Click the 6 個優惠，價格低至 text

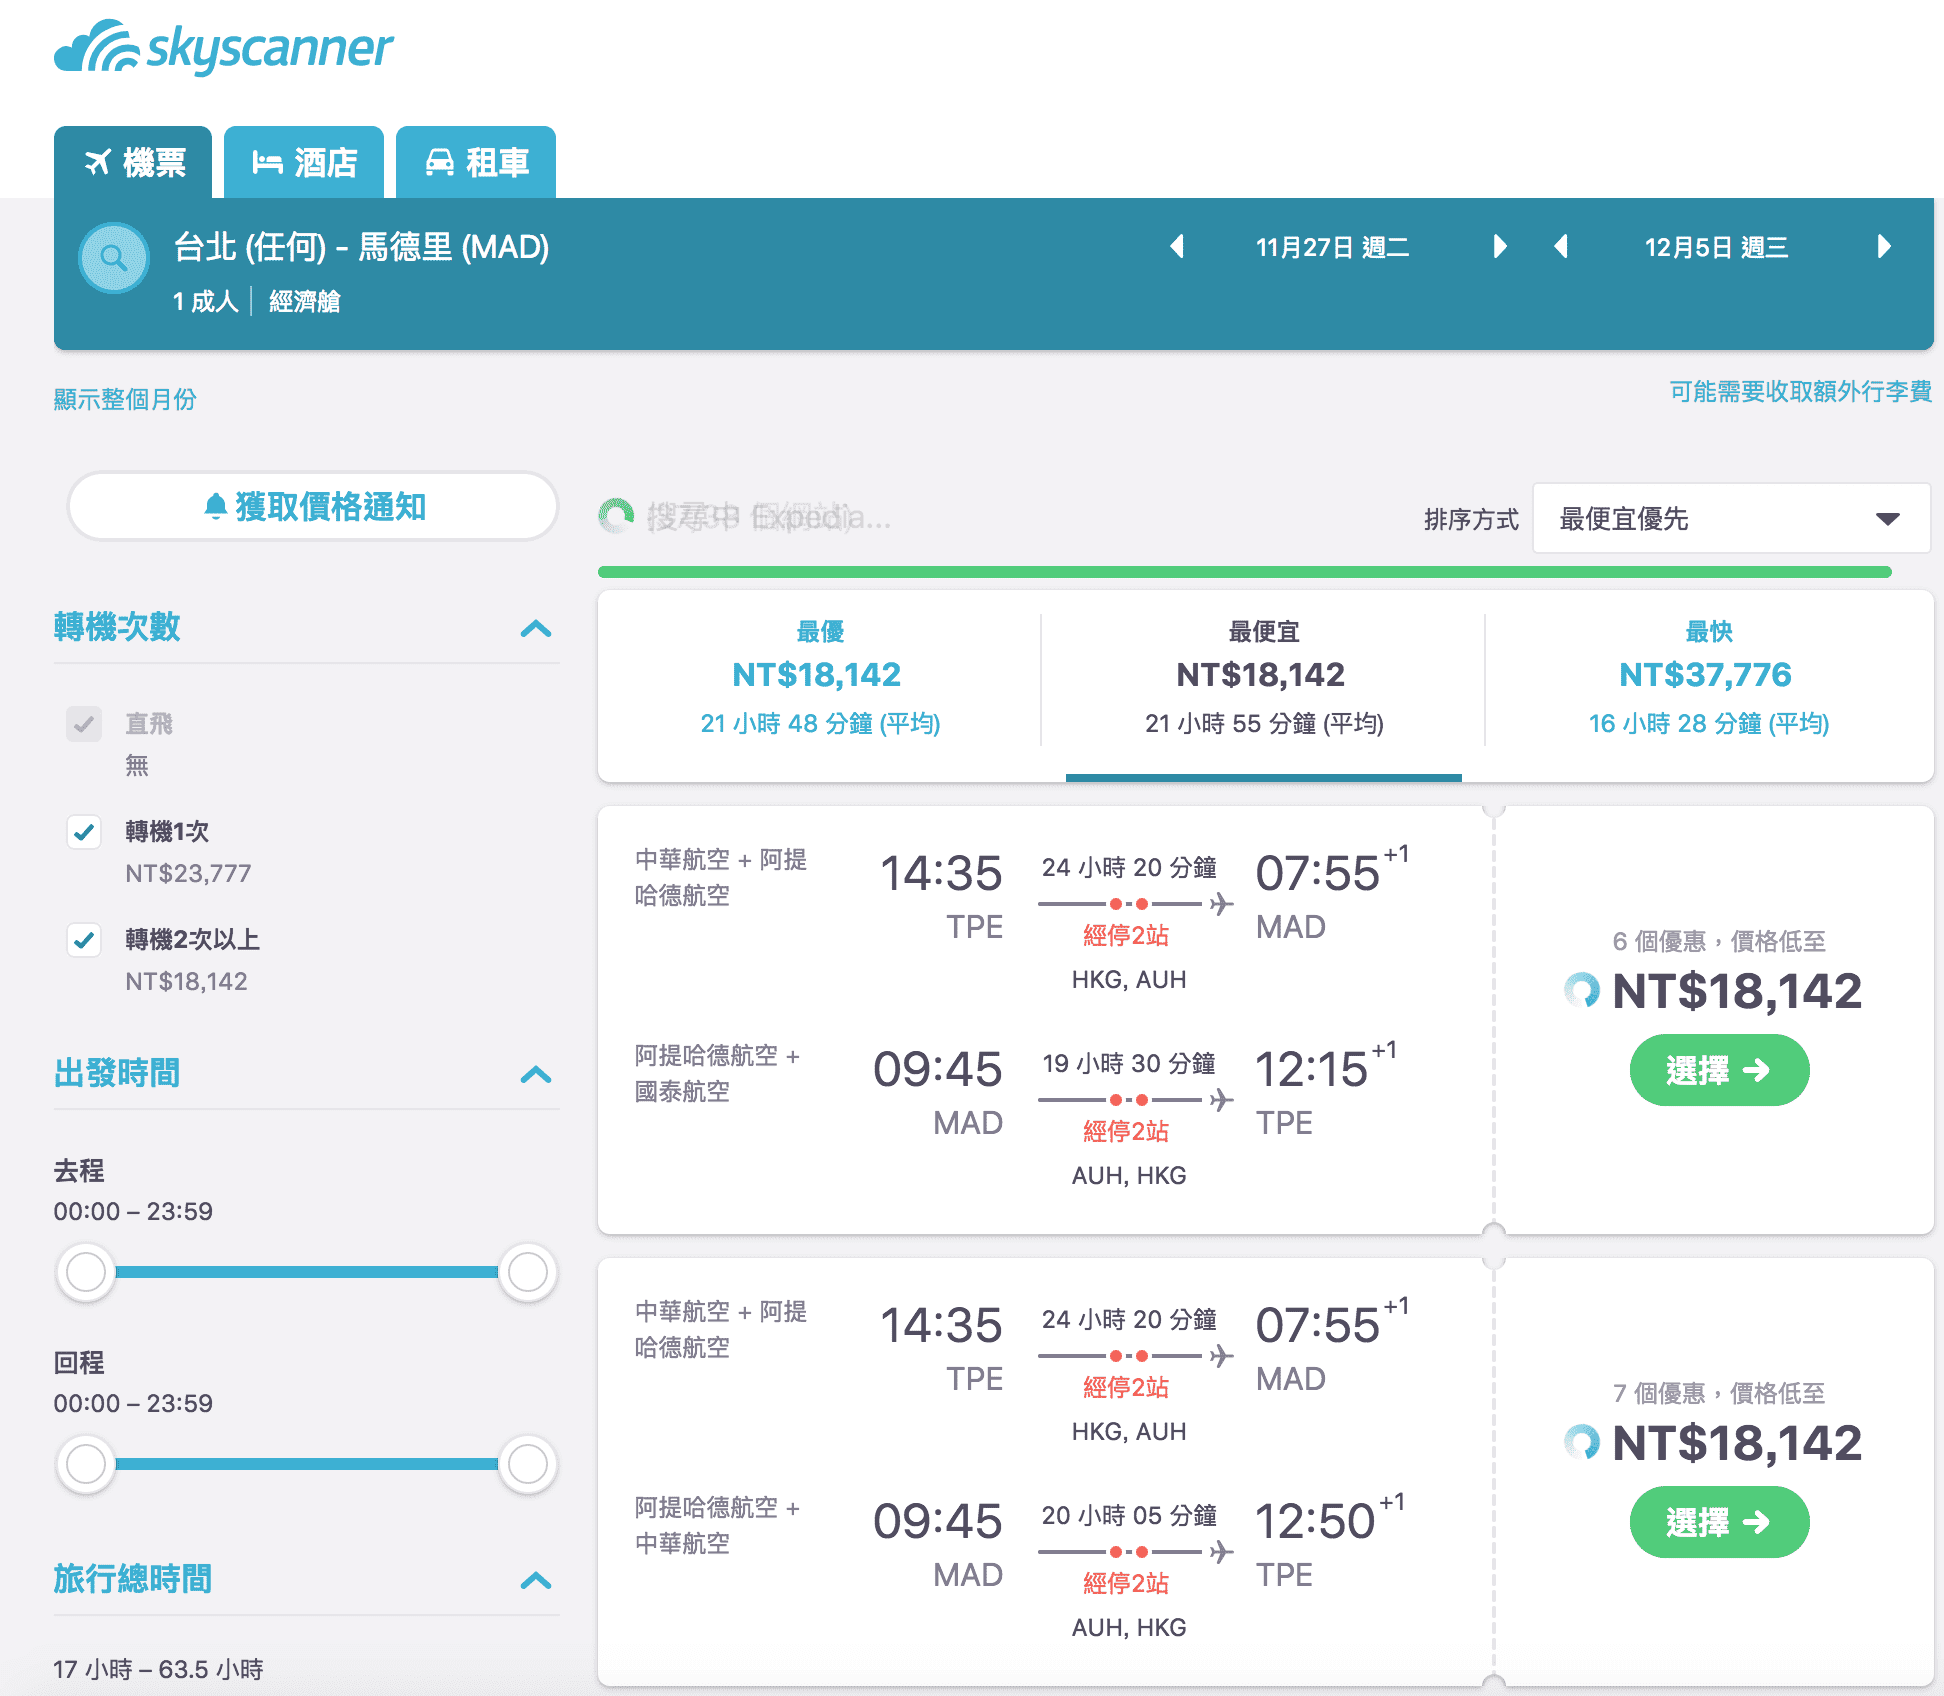point(1719,941)
